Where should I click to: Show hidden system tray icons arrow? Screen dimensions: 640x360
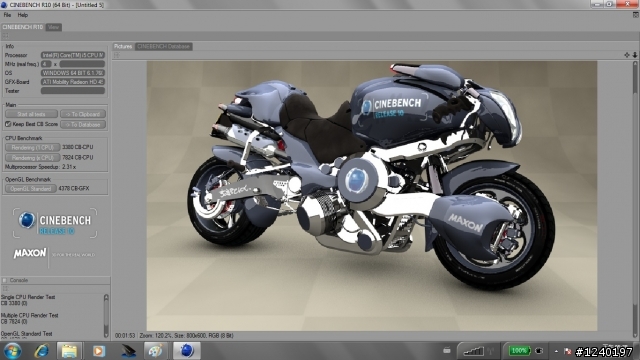click(556, 351)
